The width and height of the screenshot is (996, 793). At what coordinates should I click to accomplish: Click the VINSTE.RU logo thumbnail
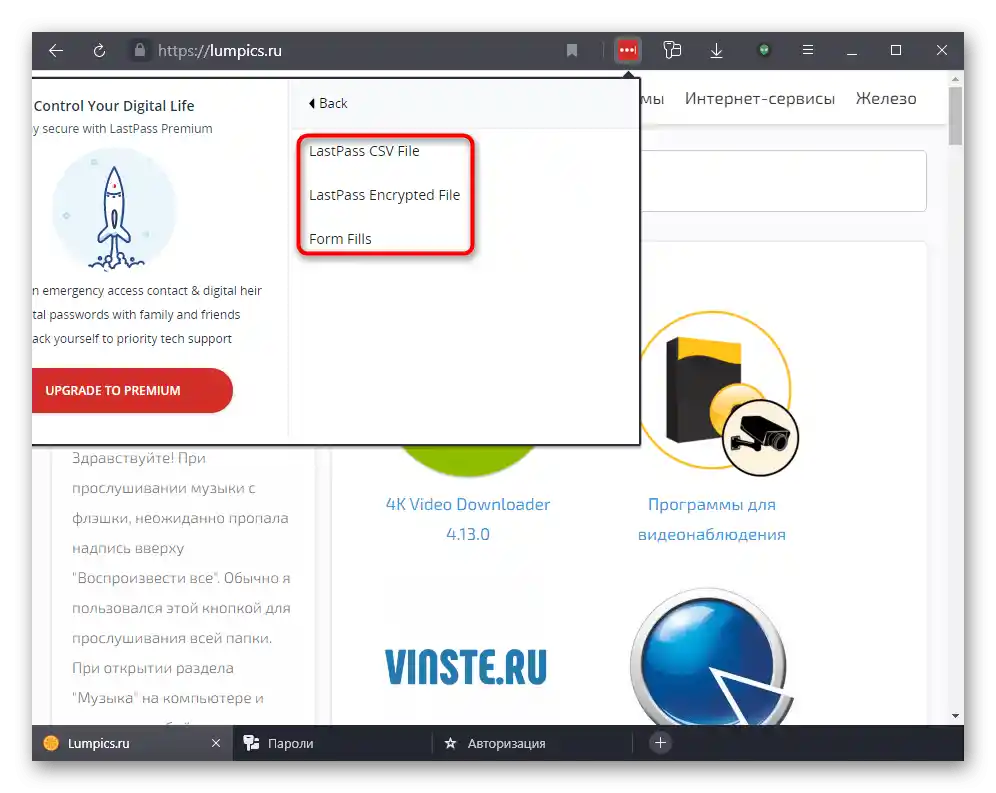pyautogui.click(x=466, y=667)
